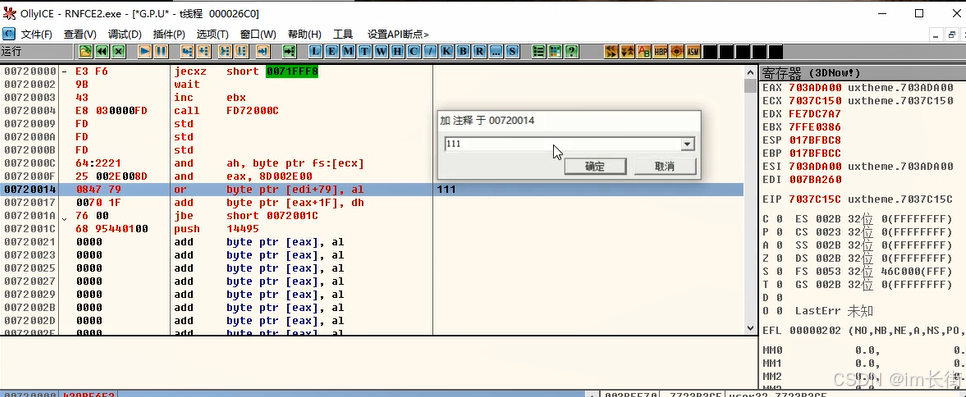966x397 pixels.
Task: Cancel comment dialog with 取消 button
Action: tap(665, 166)
